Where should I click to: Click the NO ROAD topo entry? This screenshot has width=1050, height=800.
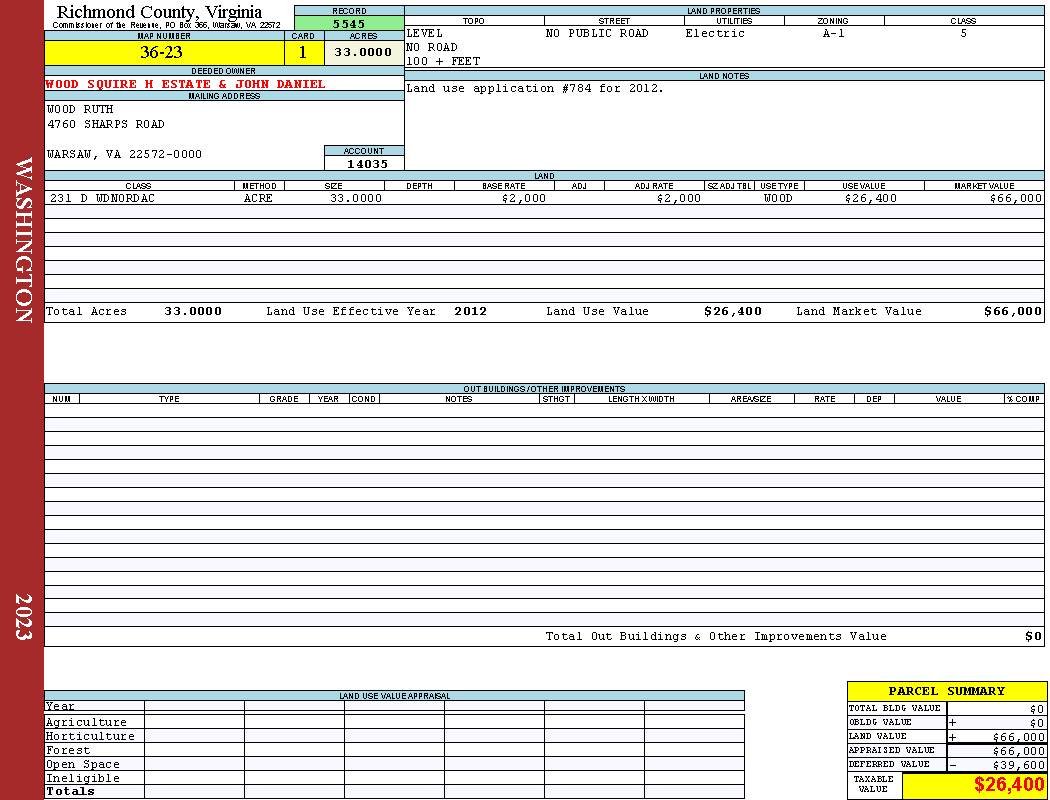[x=432, y=48]
